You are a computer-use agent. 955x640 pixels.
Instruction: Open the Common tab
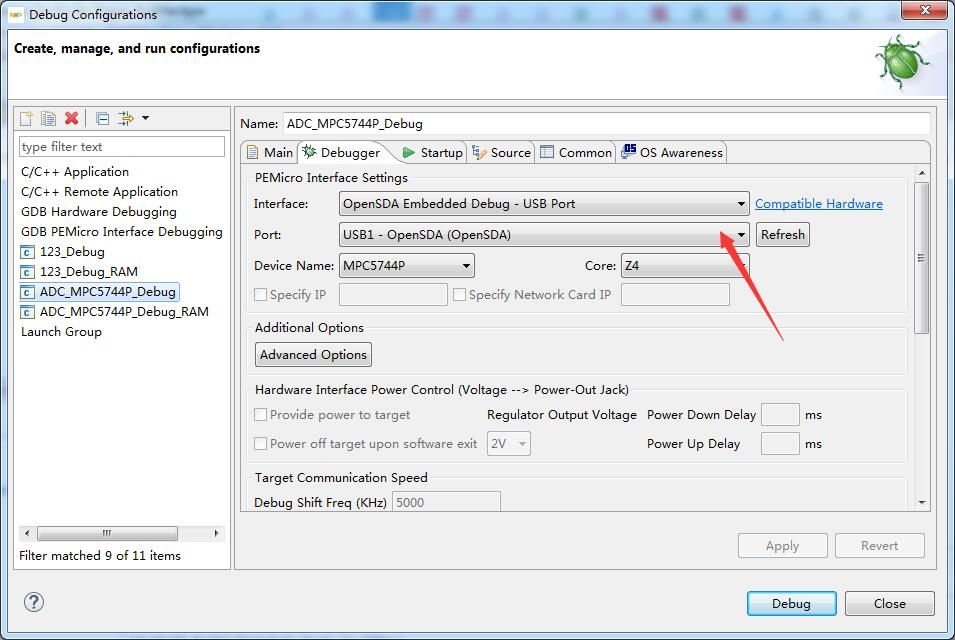click(576, 152)
